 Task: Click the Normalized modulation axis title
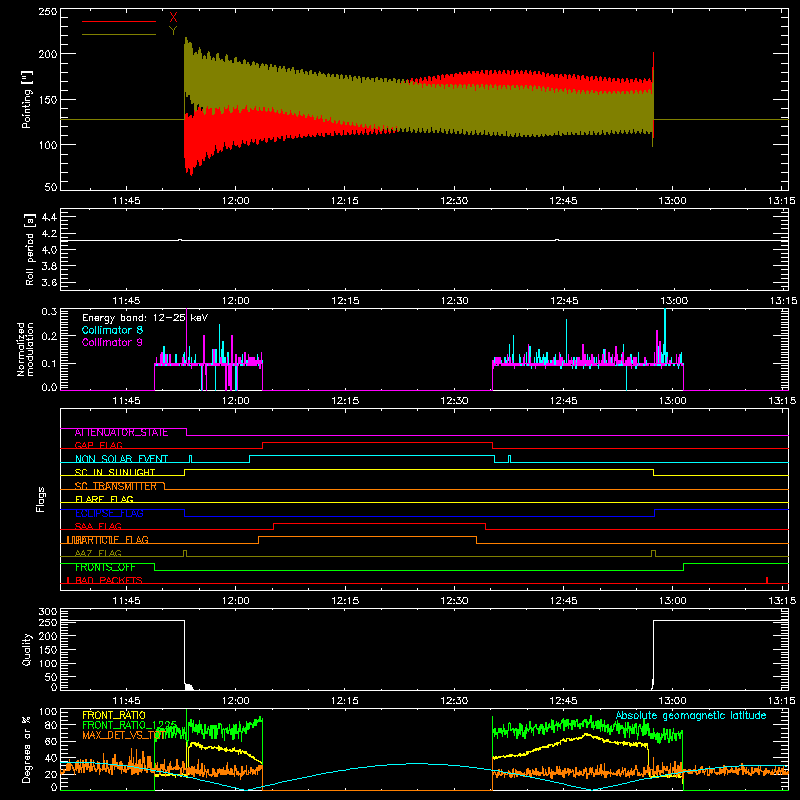(x=25, y=349)
